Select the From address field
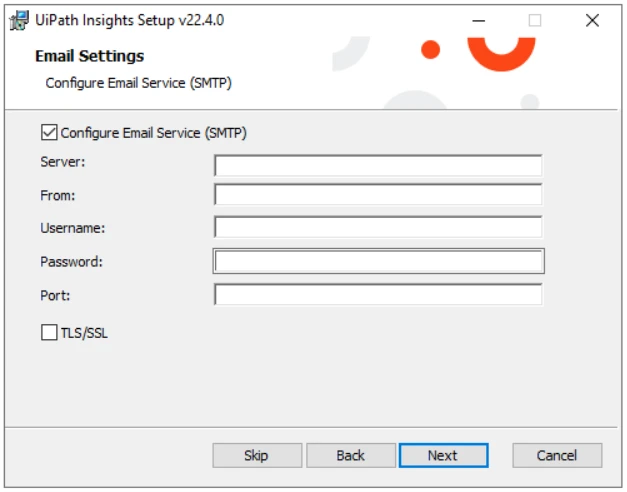Viewport: 627px width, 492px height. (378, 195)
